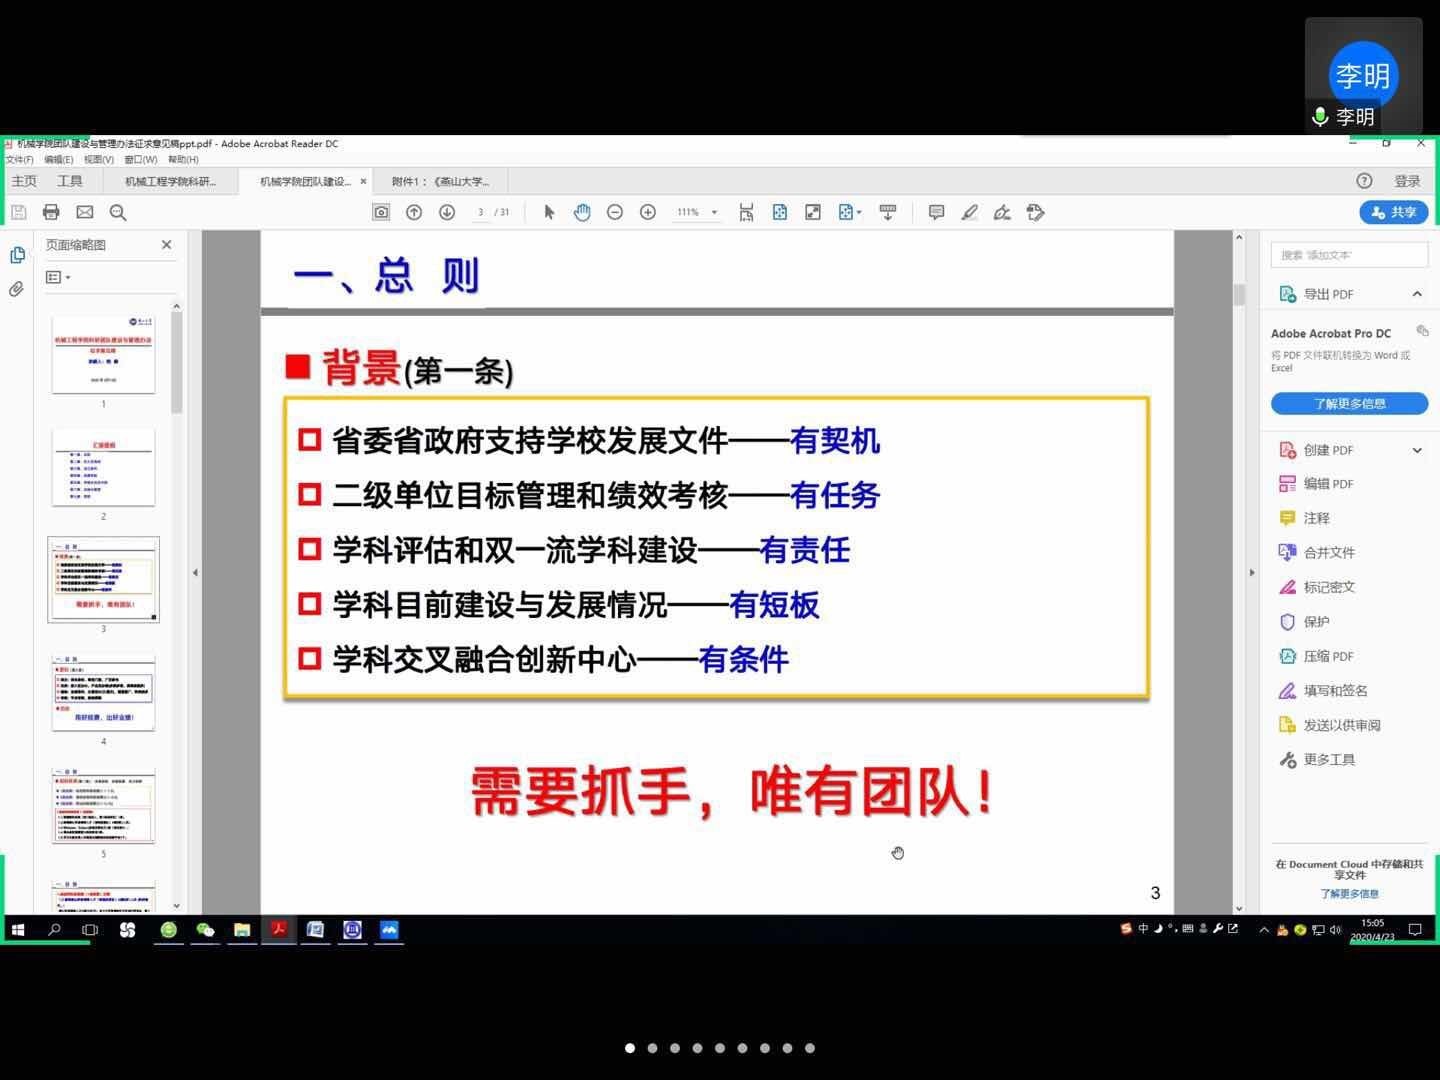
Task: Collapse the left navigation pane arrow
Action: [x=195, y=573]
